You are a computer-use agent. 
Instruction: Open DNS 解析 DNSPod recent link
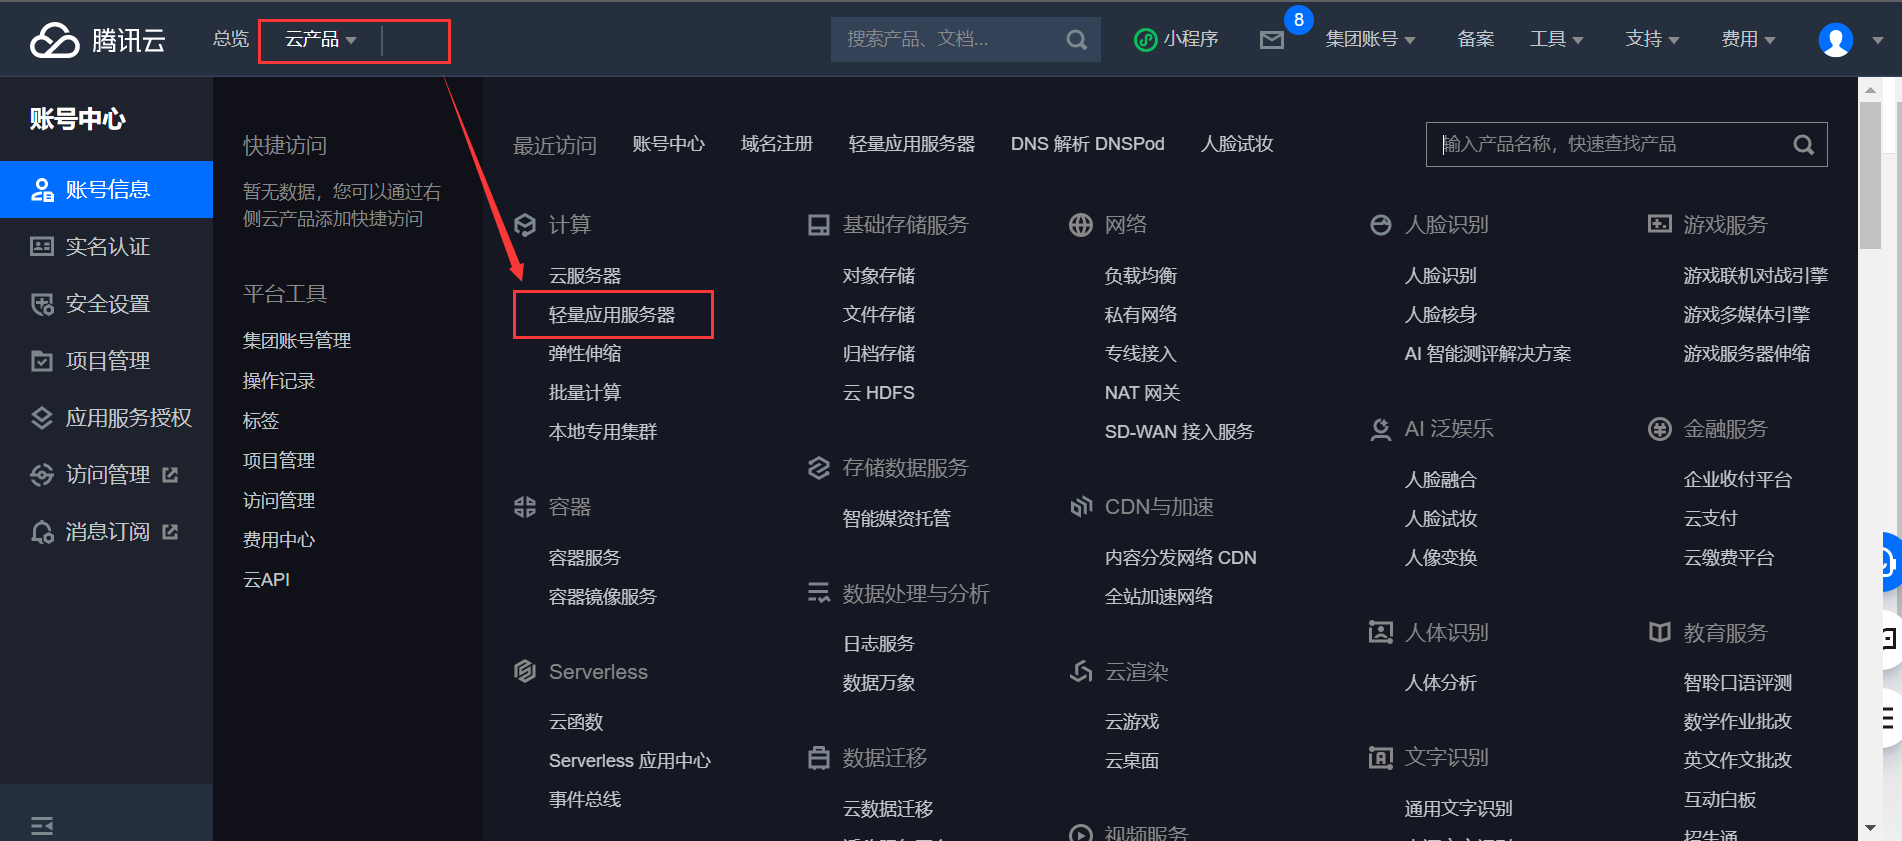[x=1088, y=144]
